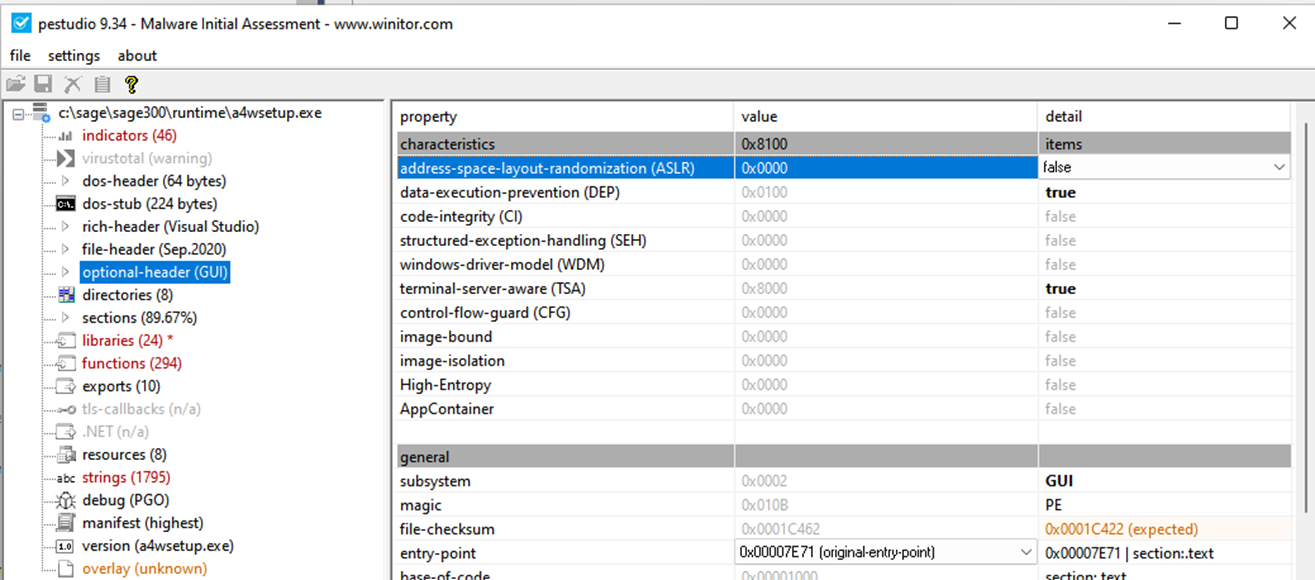Click the value column header

[x=759, y=117]
